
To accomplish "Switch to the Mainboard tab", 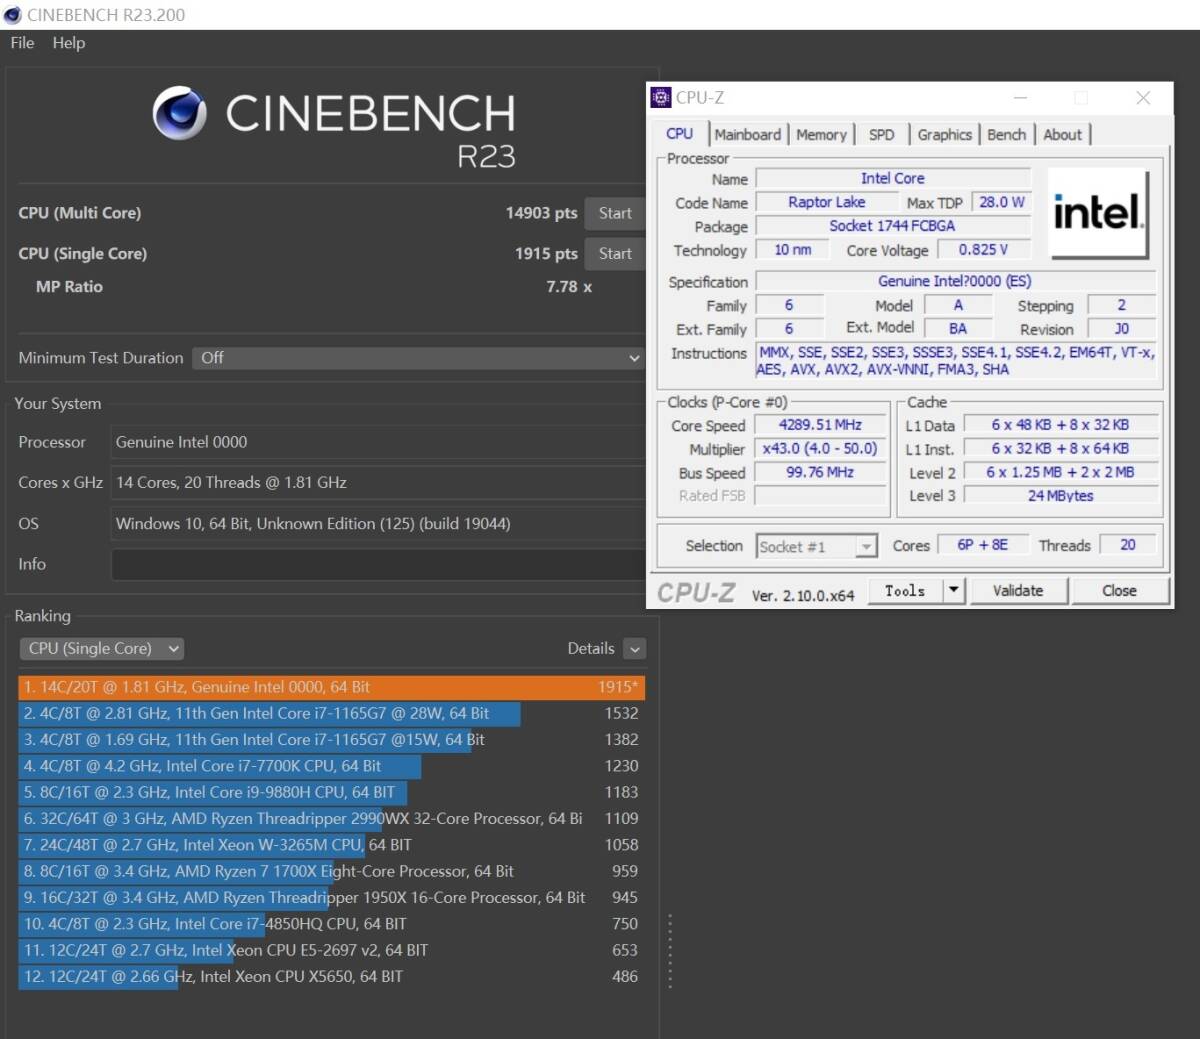I will [748, 135].
